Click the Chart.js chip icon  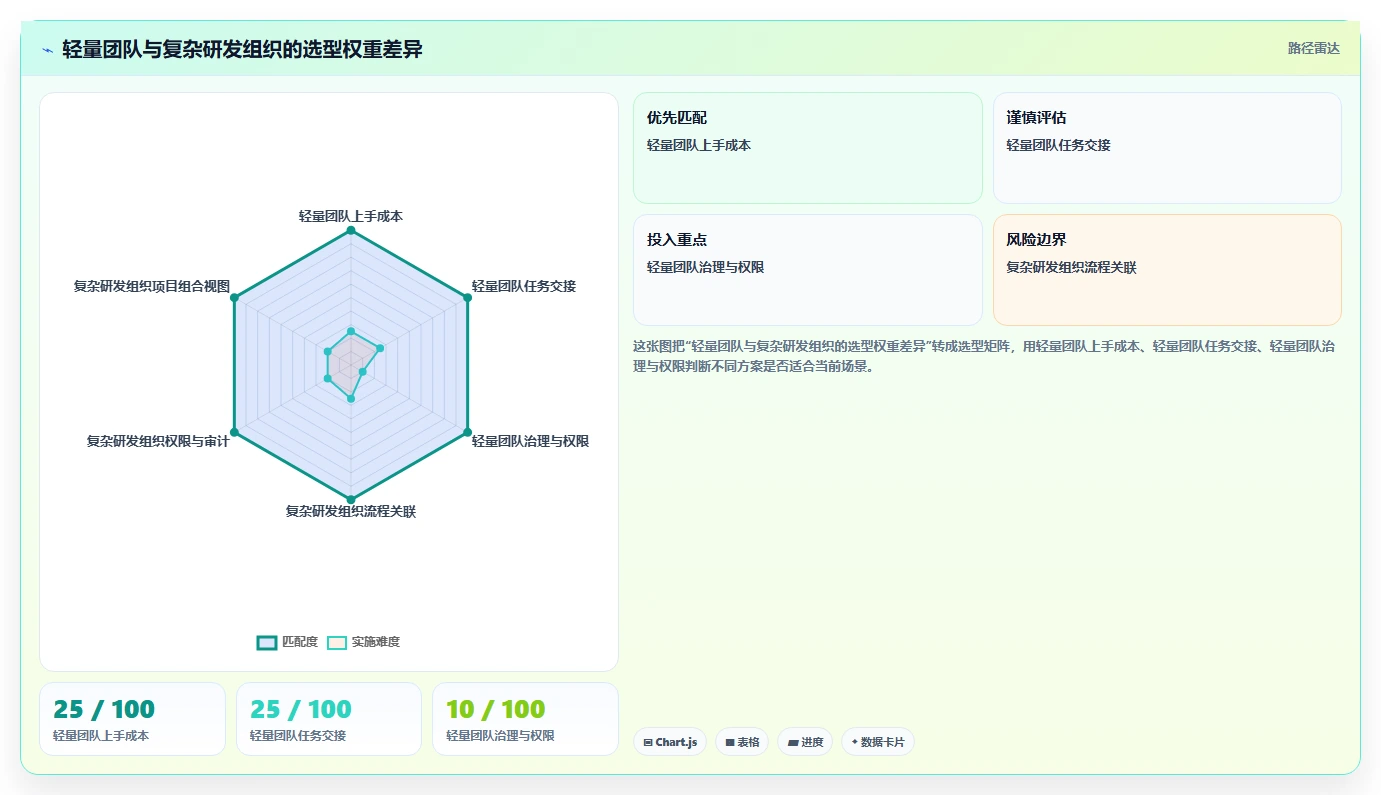pos(648,742)
